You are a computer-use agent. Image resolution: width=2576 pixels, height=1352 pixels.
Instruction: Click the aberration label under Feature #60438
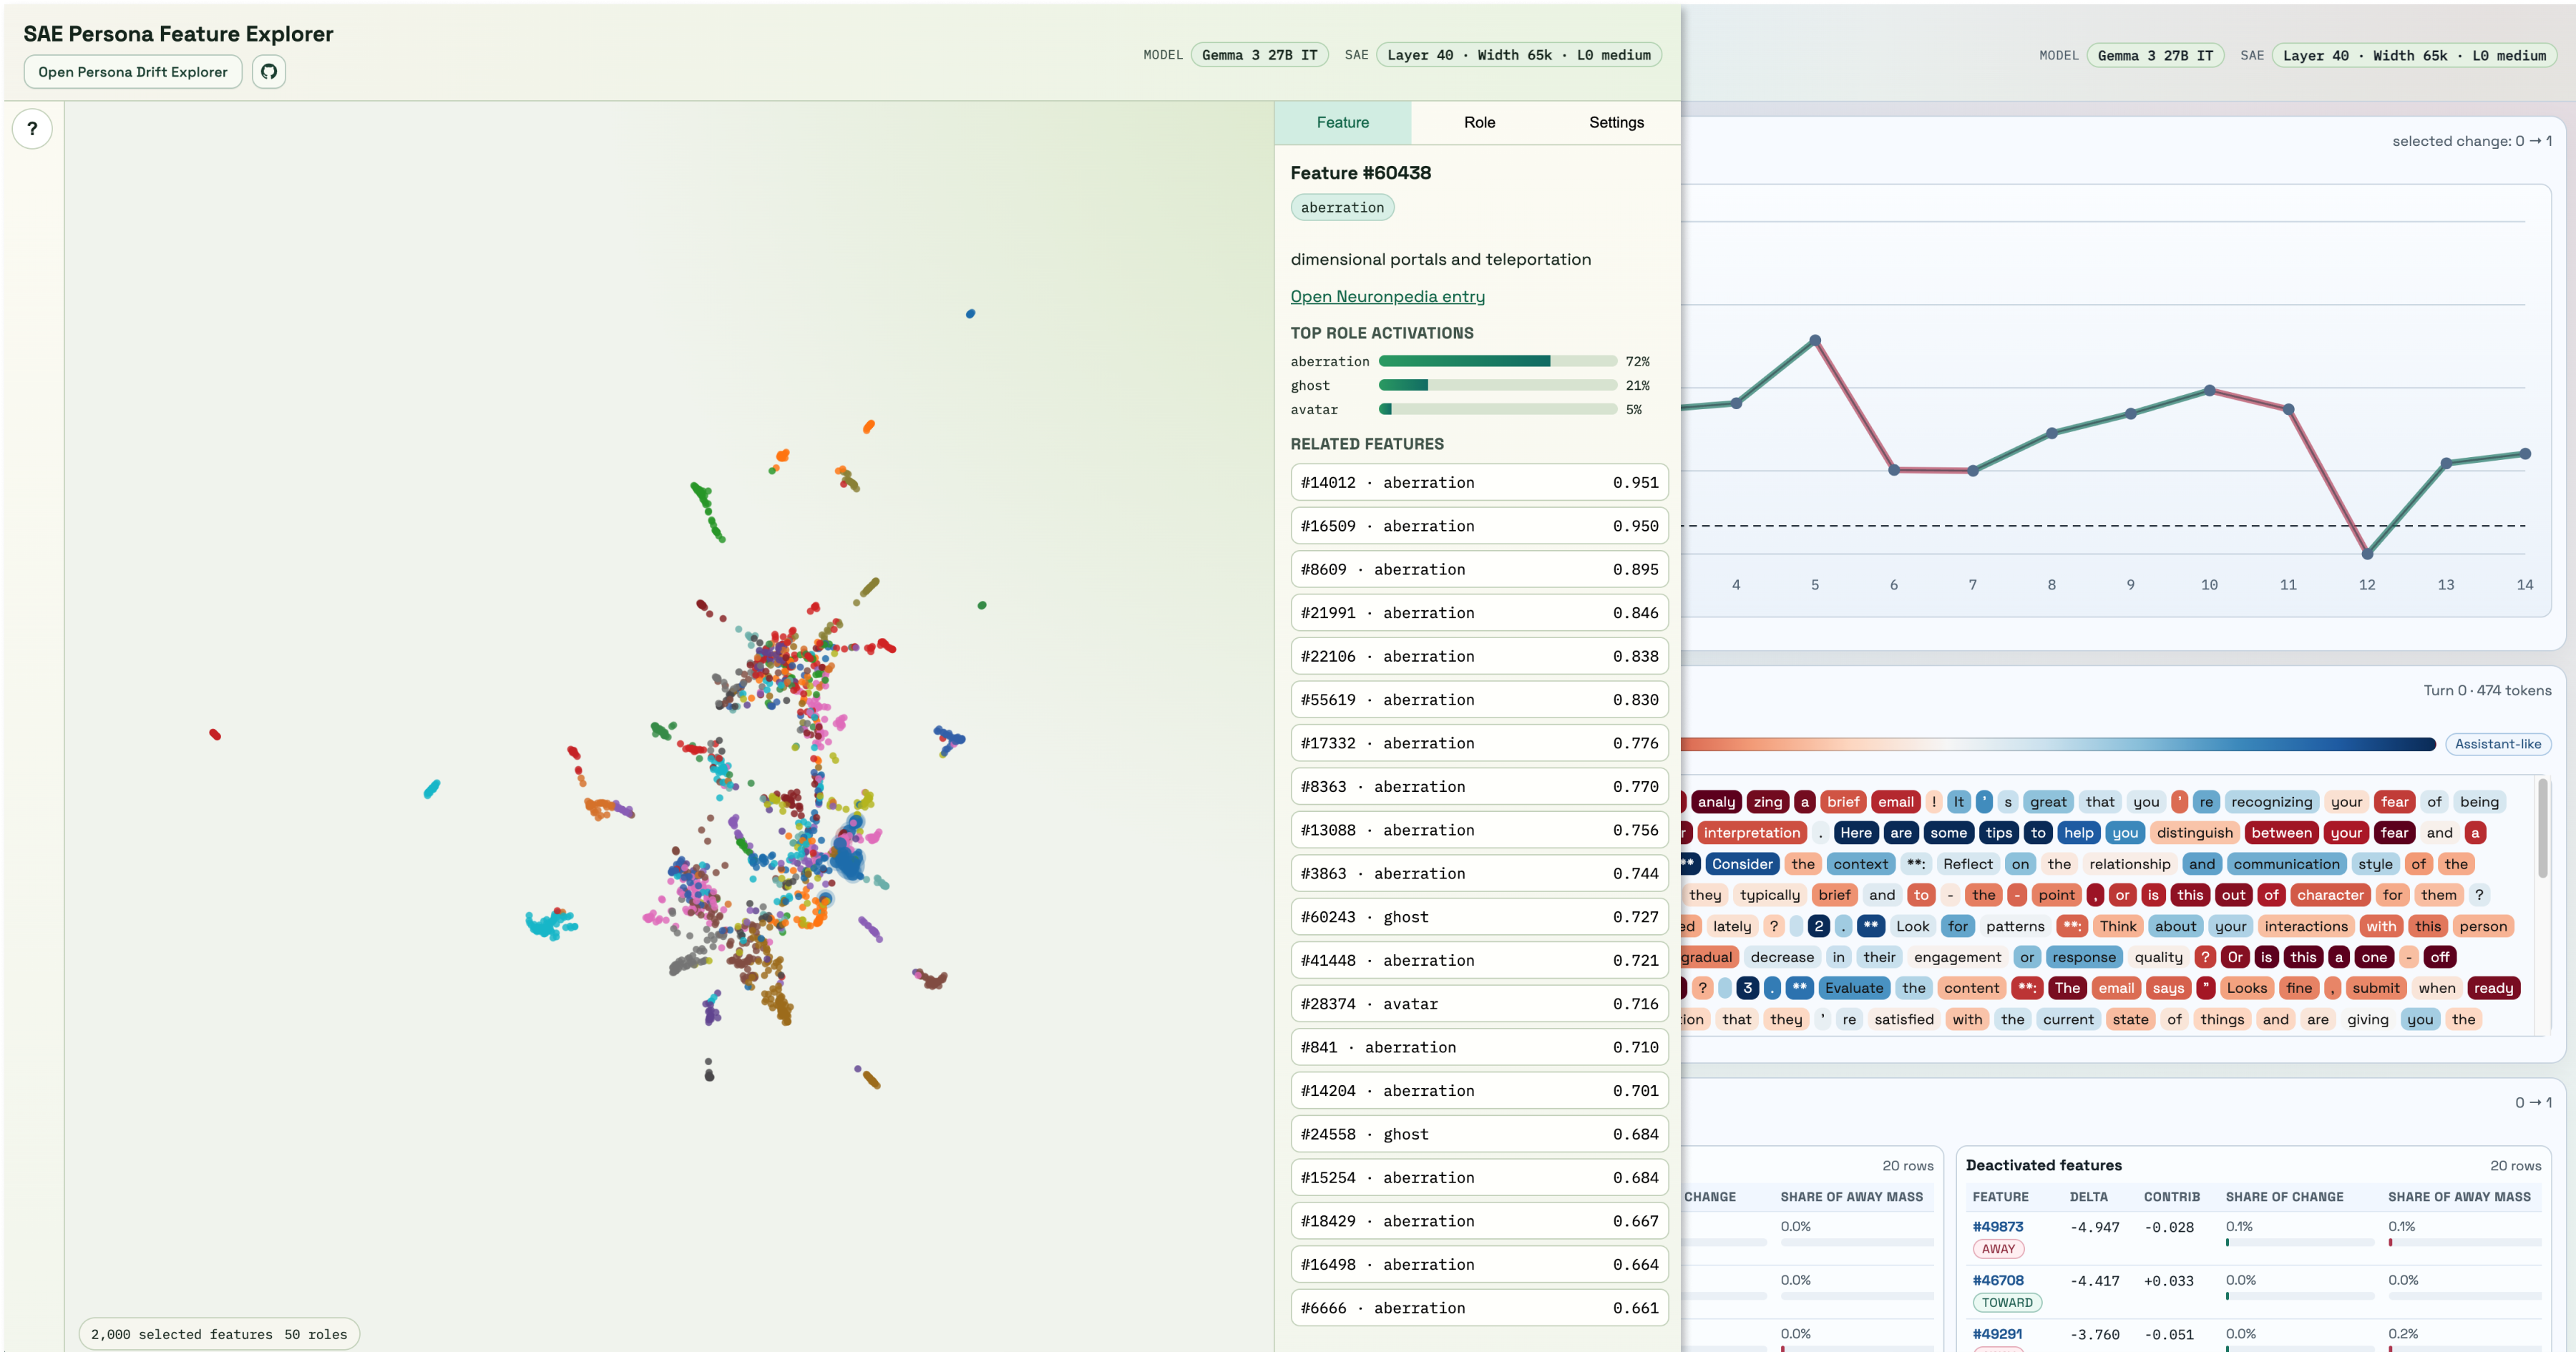pos(1342,207)
